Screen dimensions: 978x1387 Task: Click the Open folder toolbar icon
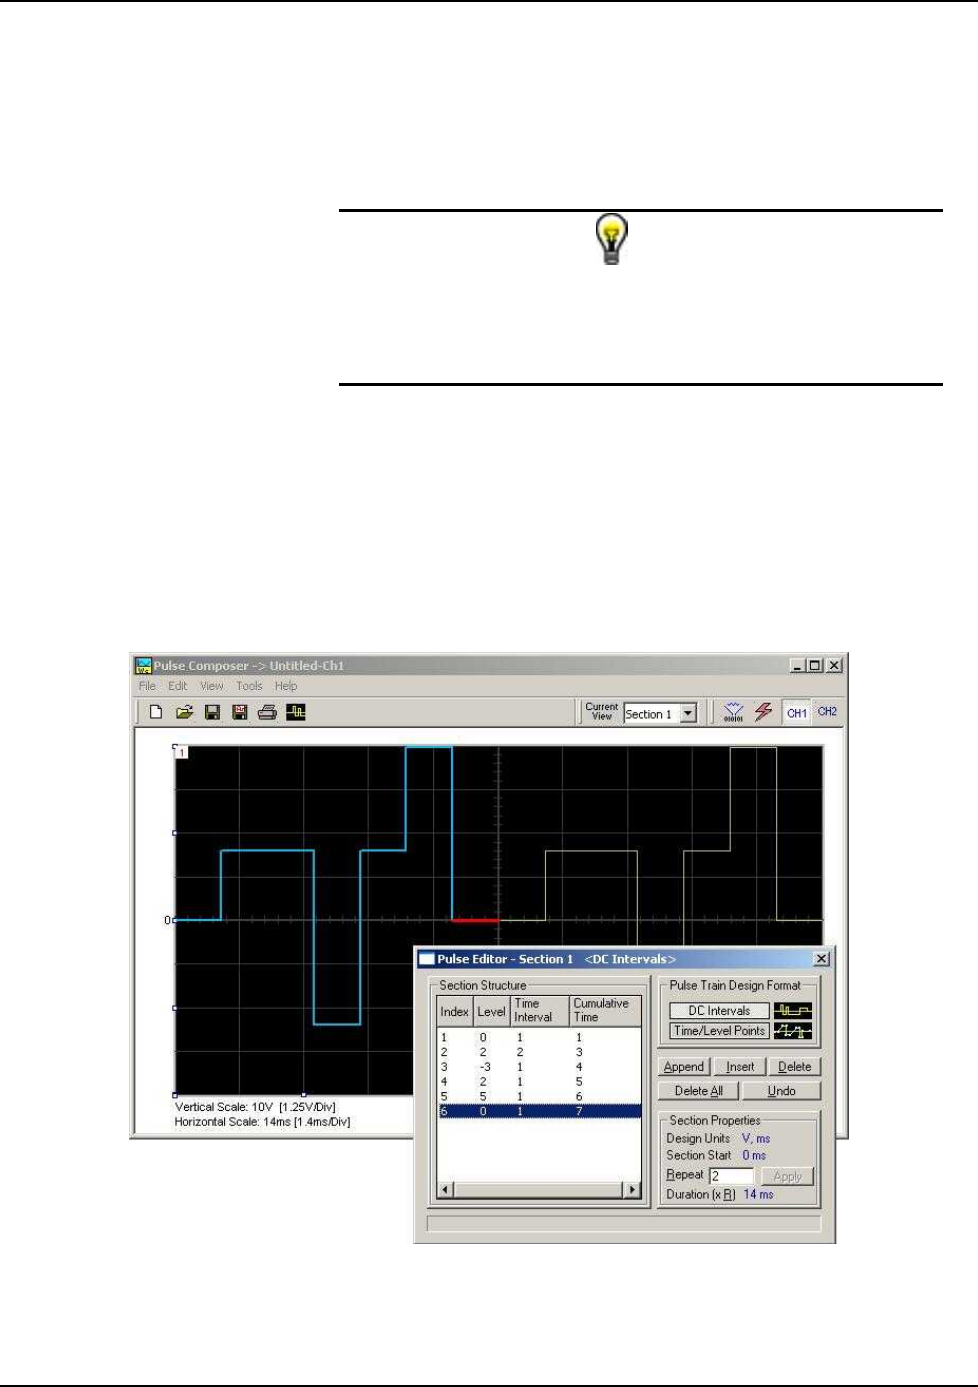pyautogui.click(x=184, y=712)
